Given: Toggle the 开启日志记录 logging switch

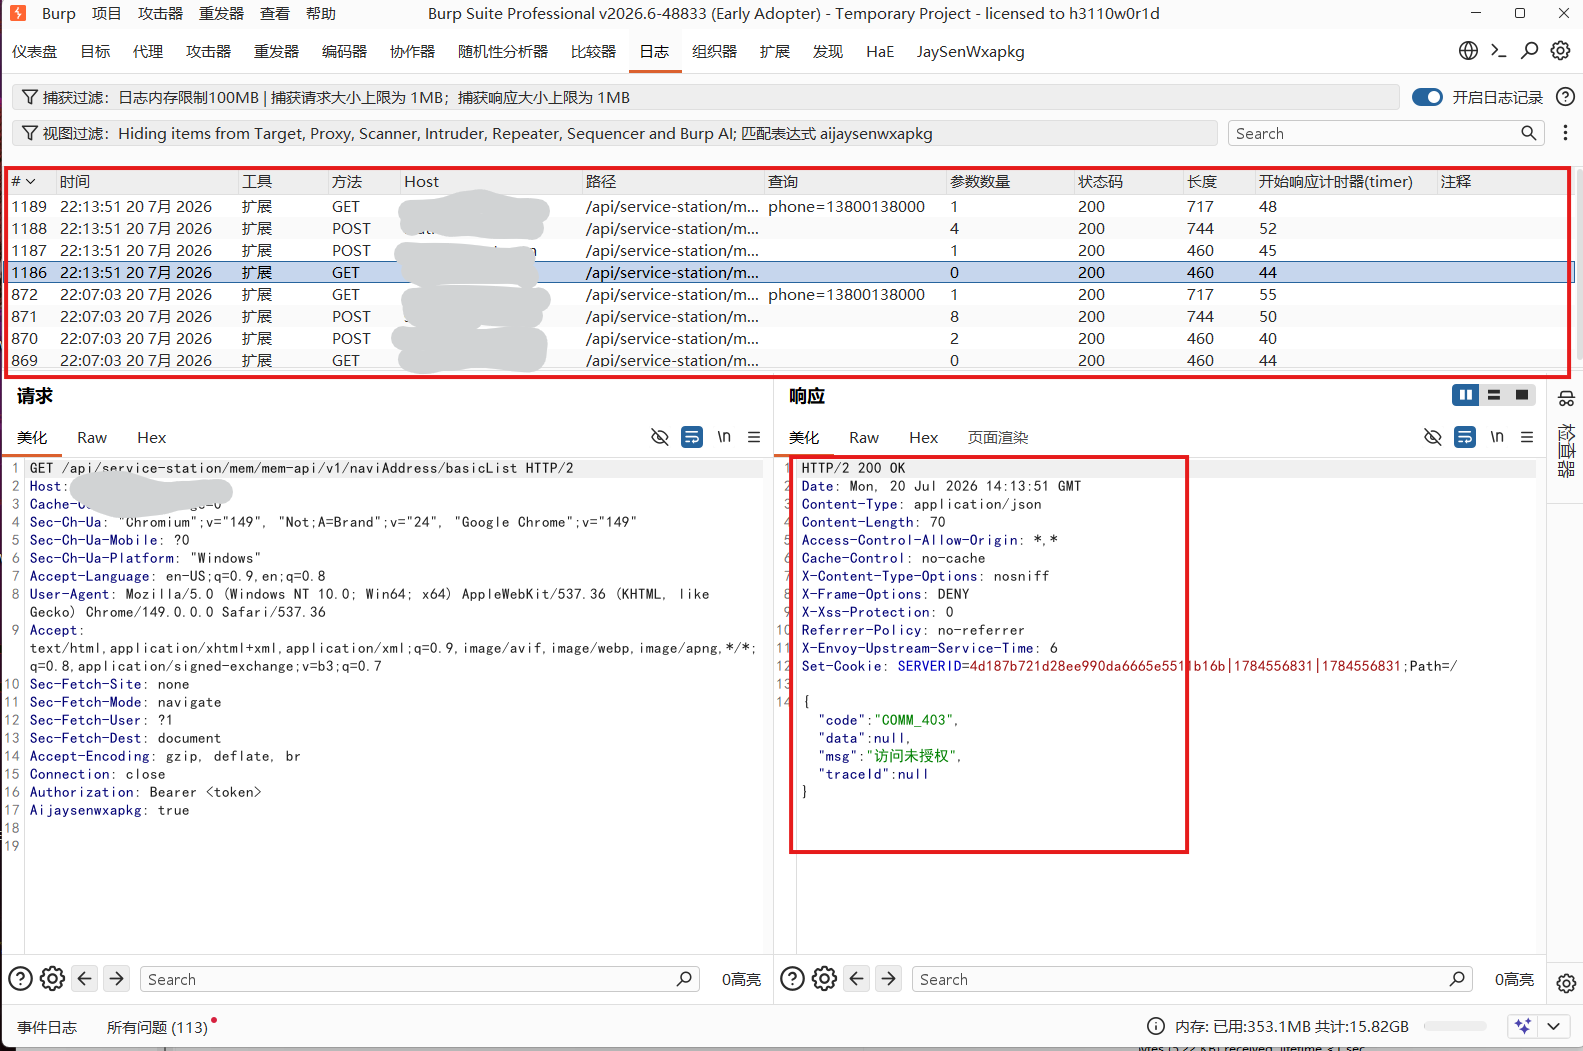Looking at the screenshot, I should [1427, 97].
